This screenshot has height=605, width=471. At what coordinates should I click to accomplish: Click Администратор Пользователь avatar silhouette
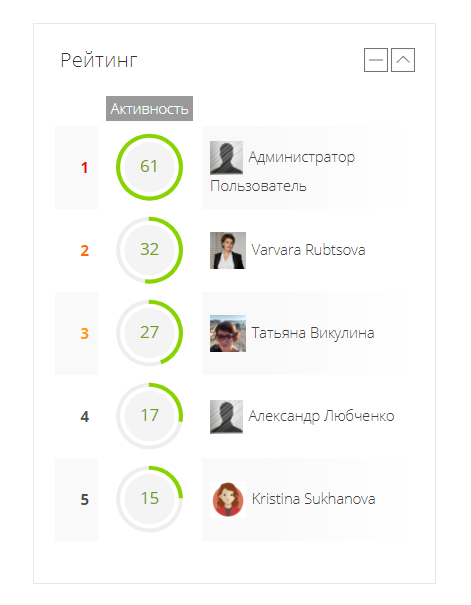pos(226,158)
